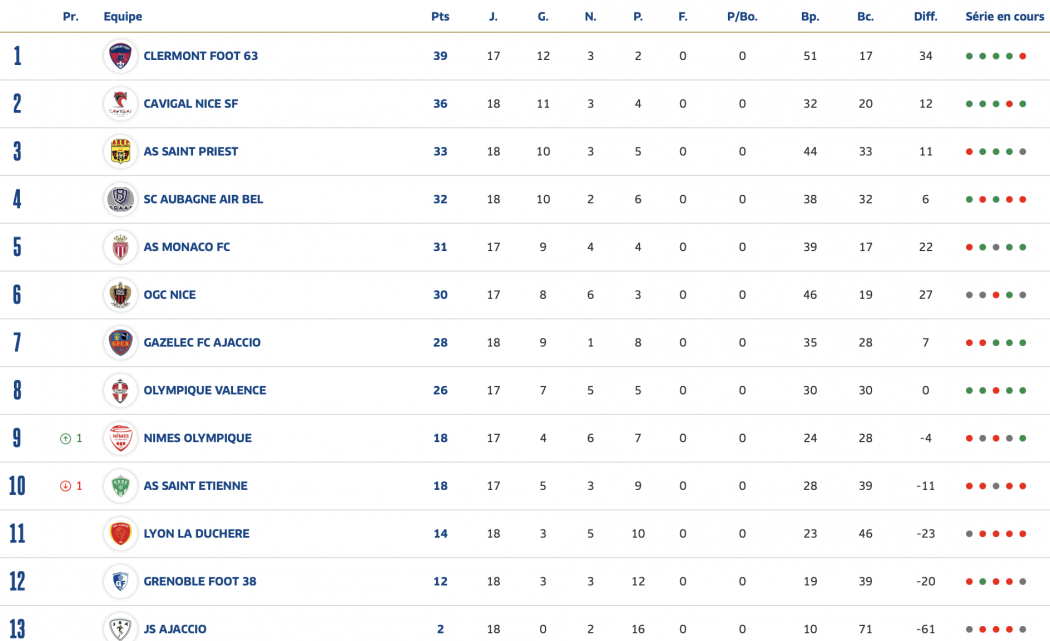Click the Nimes Olympique club logo

120,438
